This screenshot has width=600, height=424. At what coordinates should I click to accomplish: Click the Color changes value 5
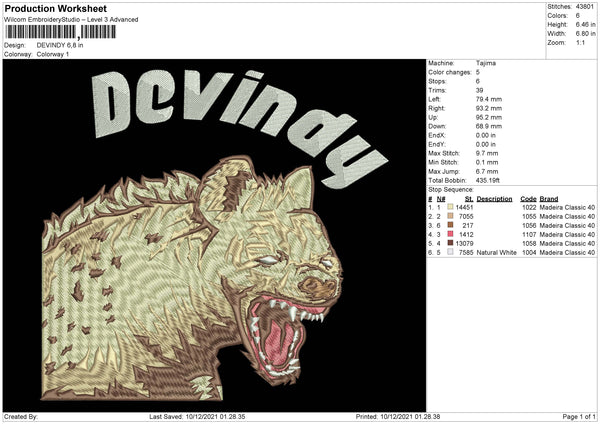pyautogui.click(x=478, y=72)
